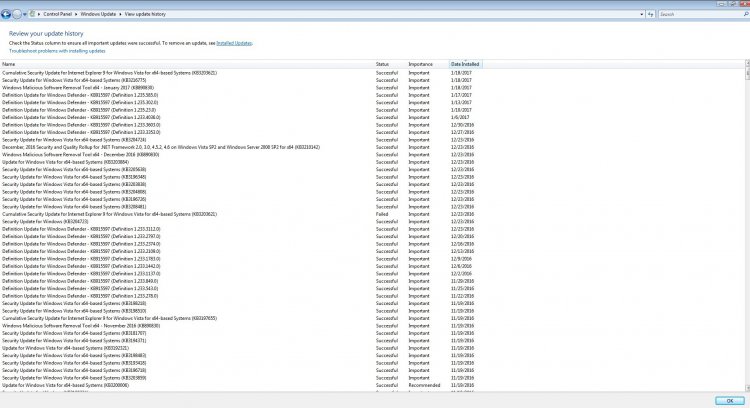Sort by the Date Installed column header

coord(465,64)
